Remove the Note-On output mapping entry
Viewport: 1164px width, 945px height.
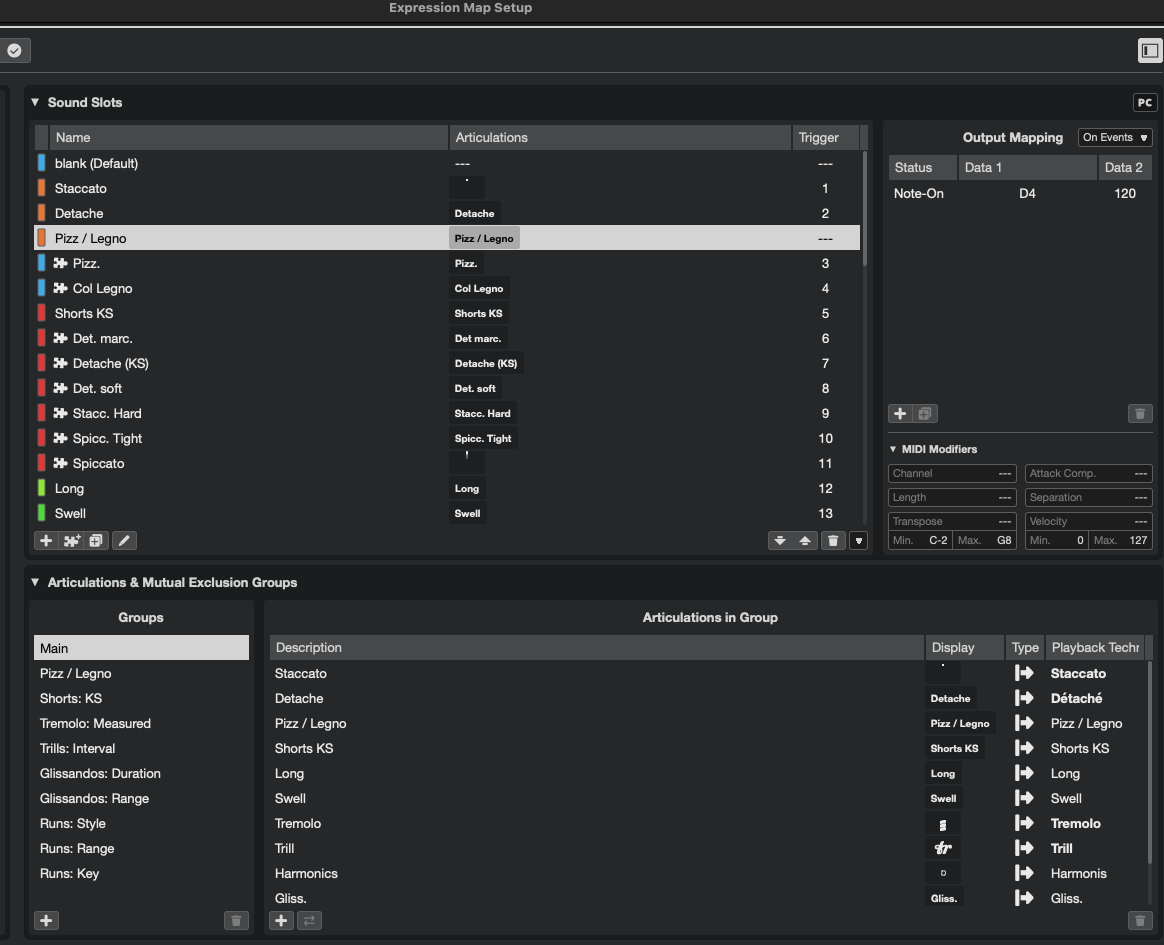(x=1140, y=413)
